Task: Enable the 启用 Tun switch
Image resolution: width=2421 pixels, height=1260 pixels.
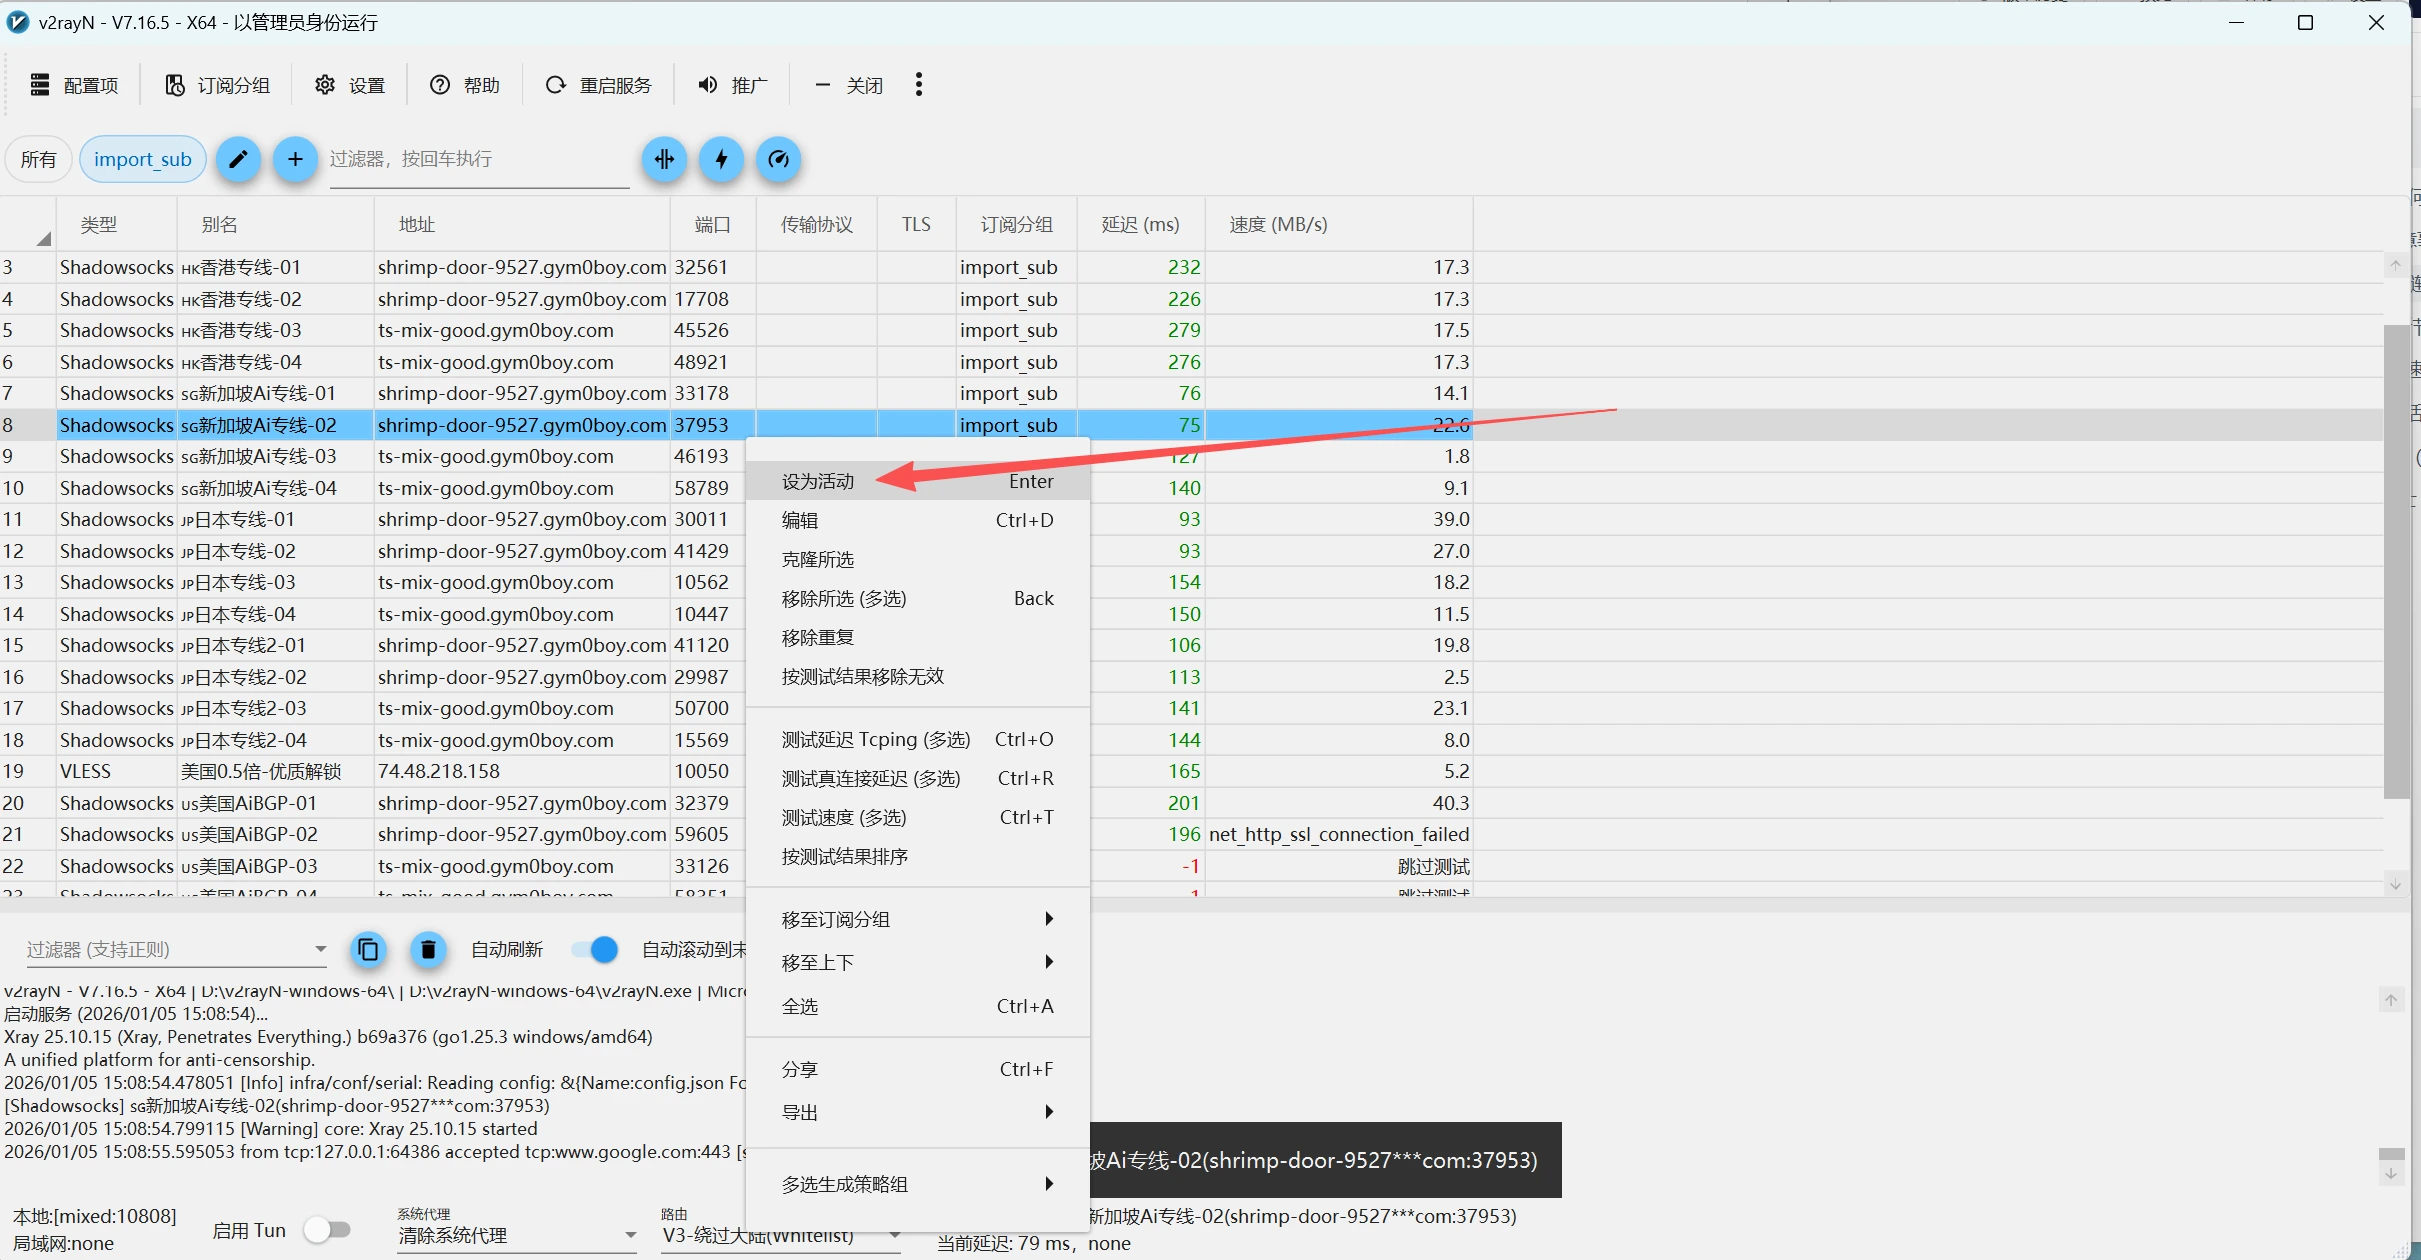Action: (328, 1230)
